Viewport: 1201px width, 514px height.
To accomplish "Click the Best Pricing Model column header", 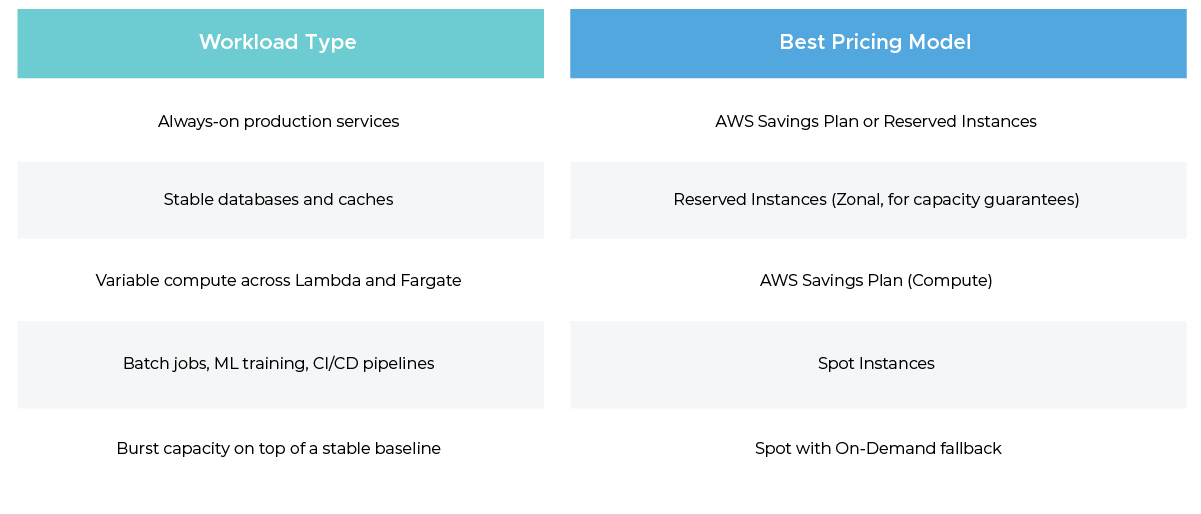I will (x=878, y=43).
